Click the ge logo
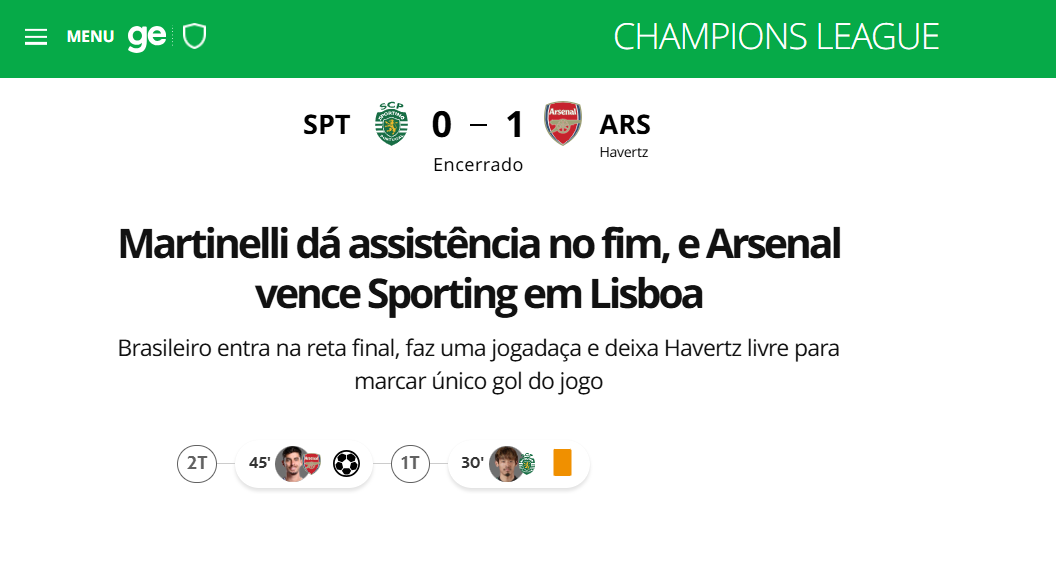Viewport: 1056px width, 584px height. click(146, 36)
